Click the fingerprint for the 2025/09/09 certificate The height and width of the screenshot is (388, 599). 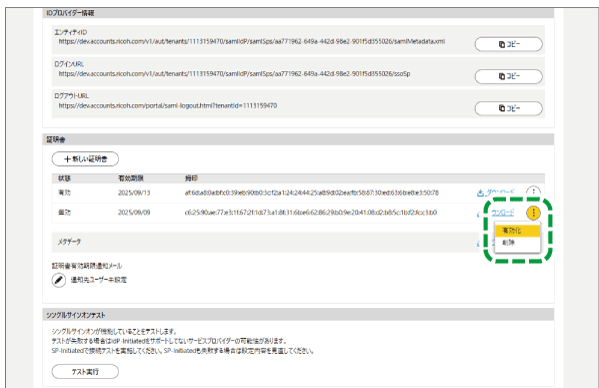click(311, 212)
